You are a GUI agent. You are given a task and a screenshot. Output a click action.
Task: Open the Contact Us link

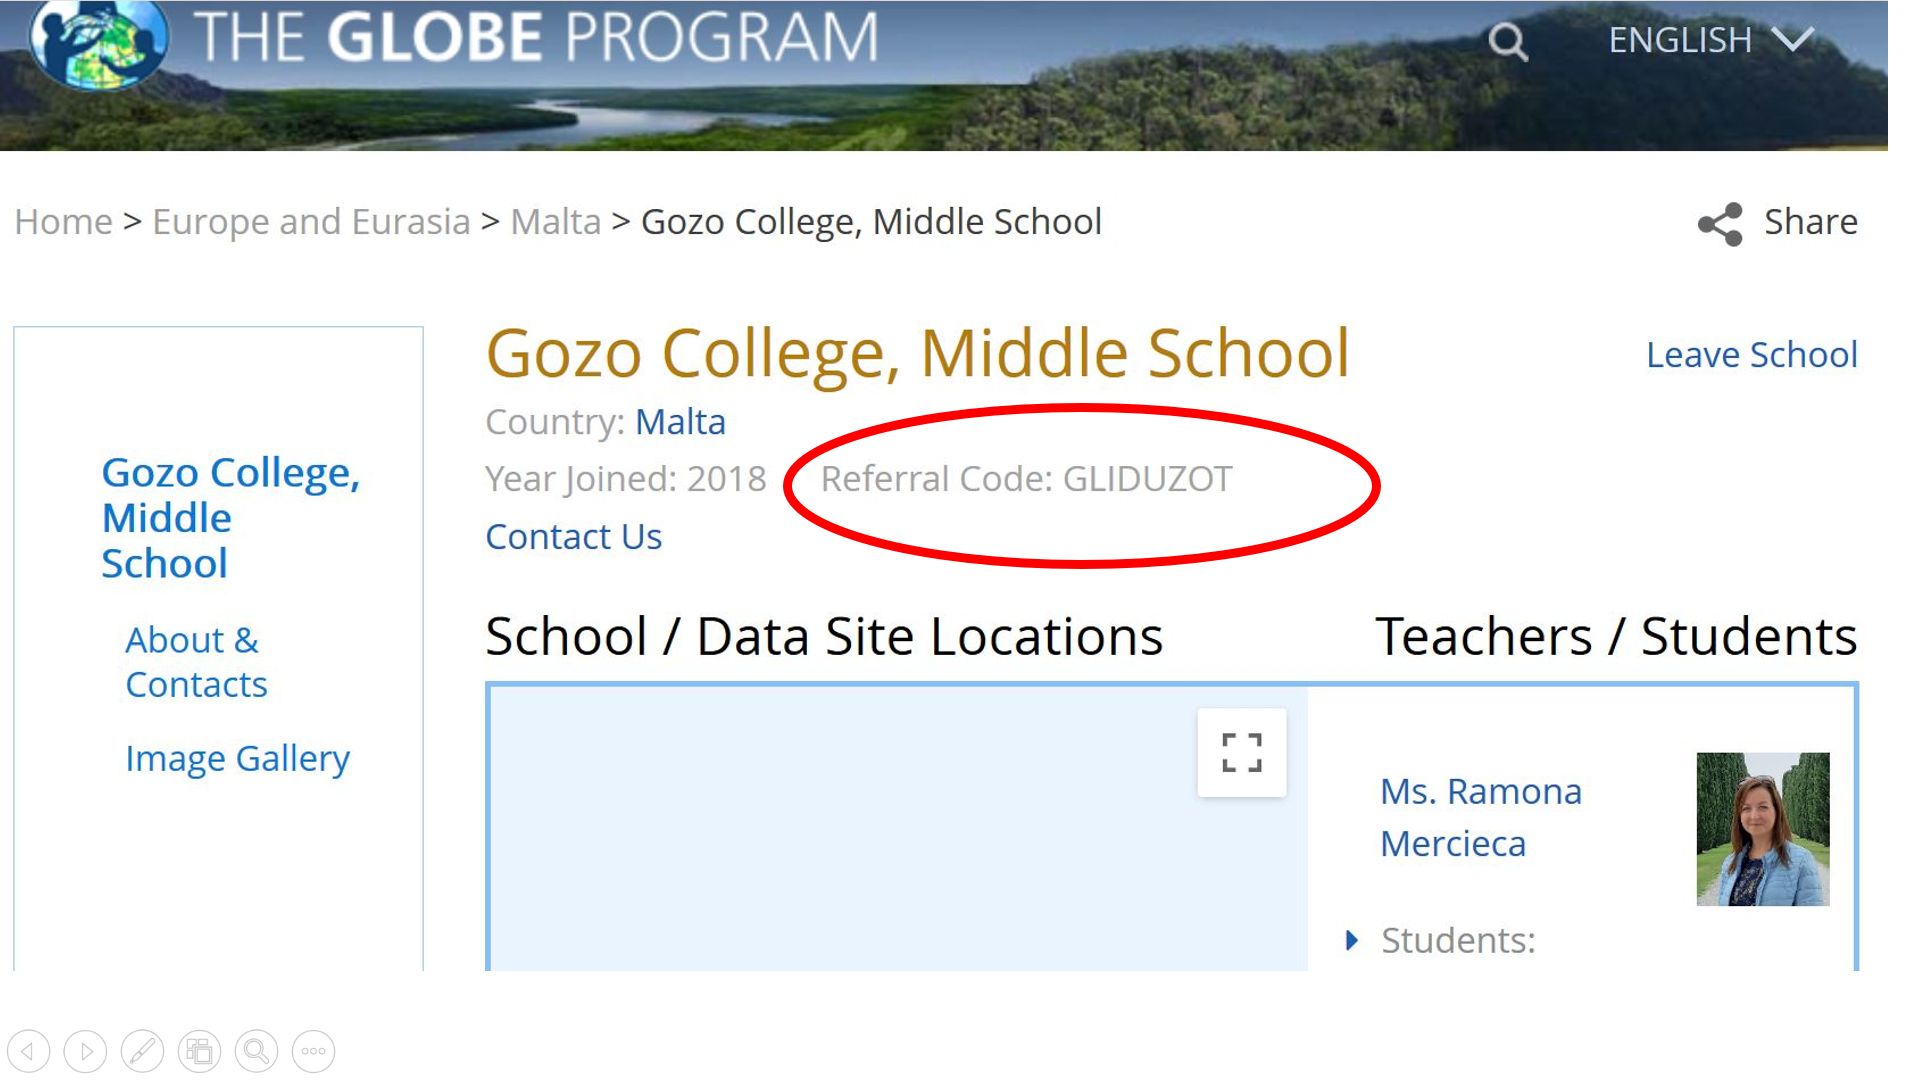573,537
